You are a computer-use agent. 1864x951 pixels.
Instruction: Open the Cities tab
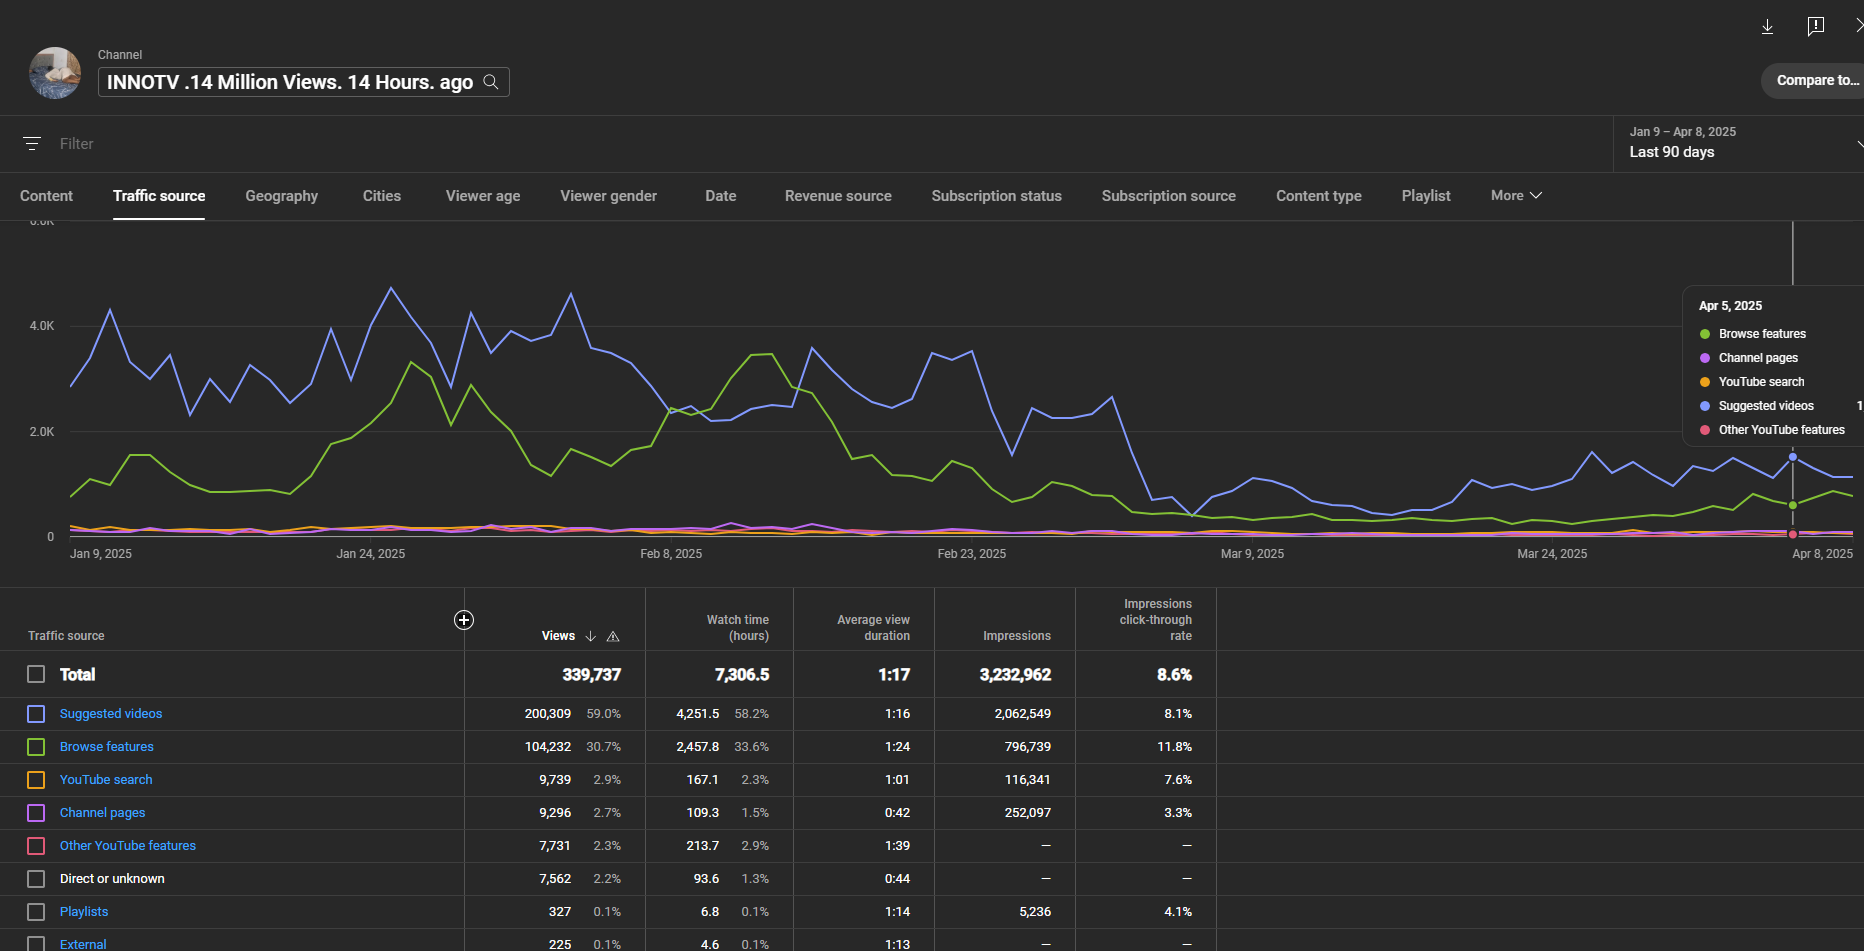382,196
